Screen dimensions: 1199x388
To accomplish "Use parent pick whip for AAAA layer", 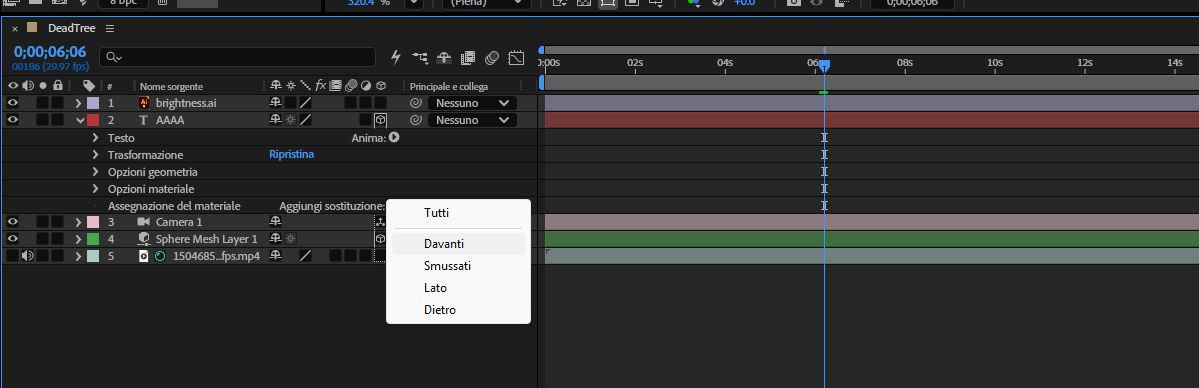I will pos(416,120).
